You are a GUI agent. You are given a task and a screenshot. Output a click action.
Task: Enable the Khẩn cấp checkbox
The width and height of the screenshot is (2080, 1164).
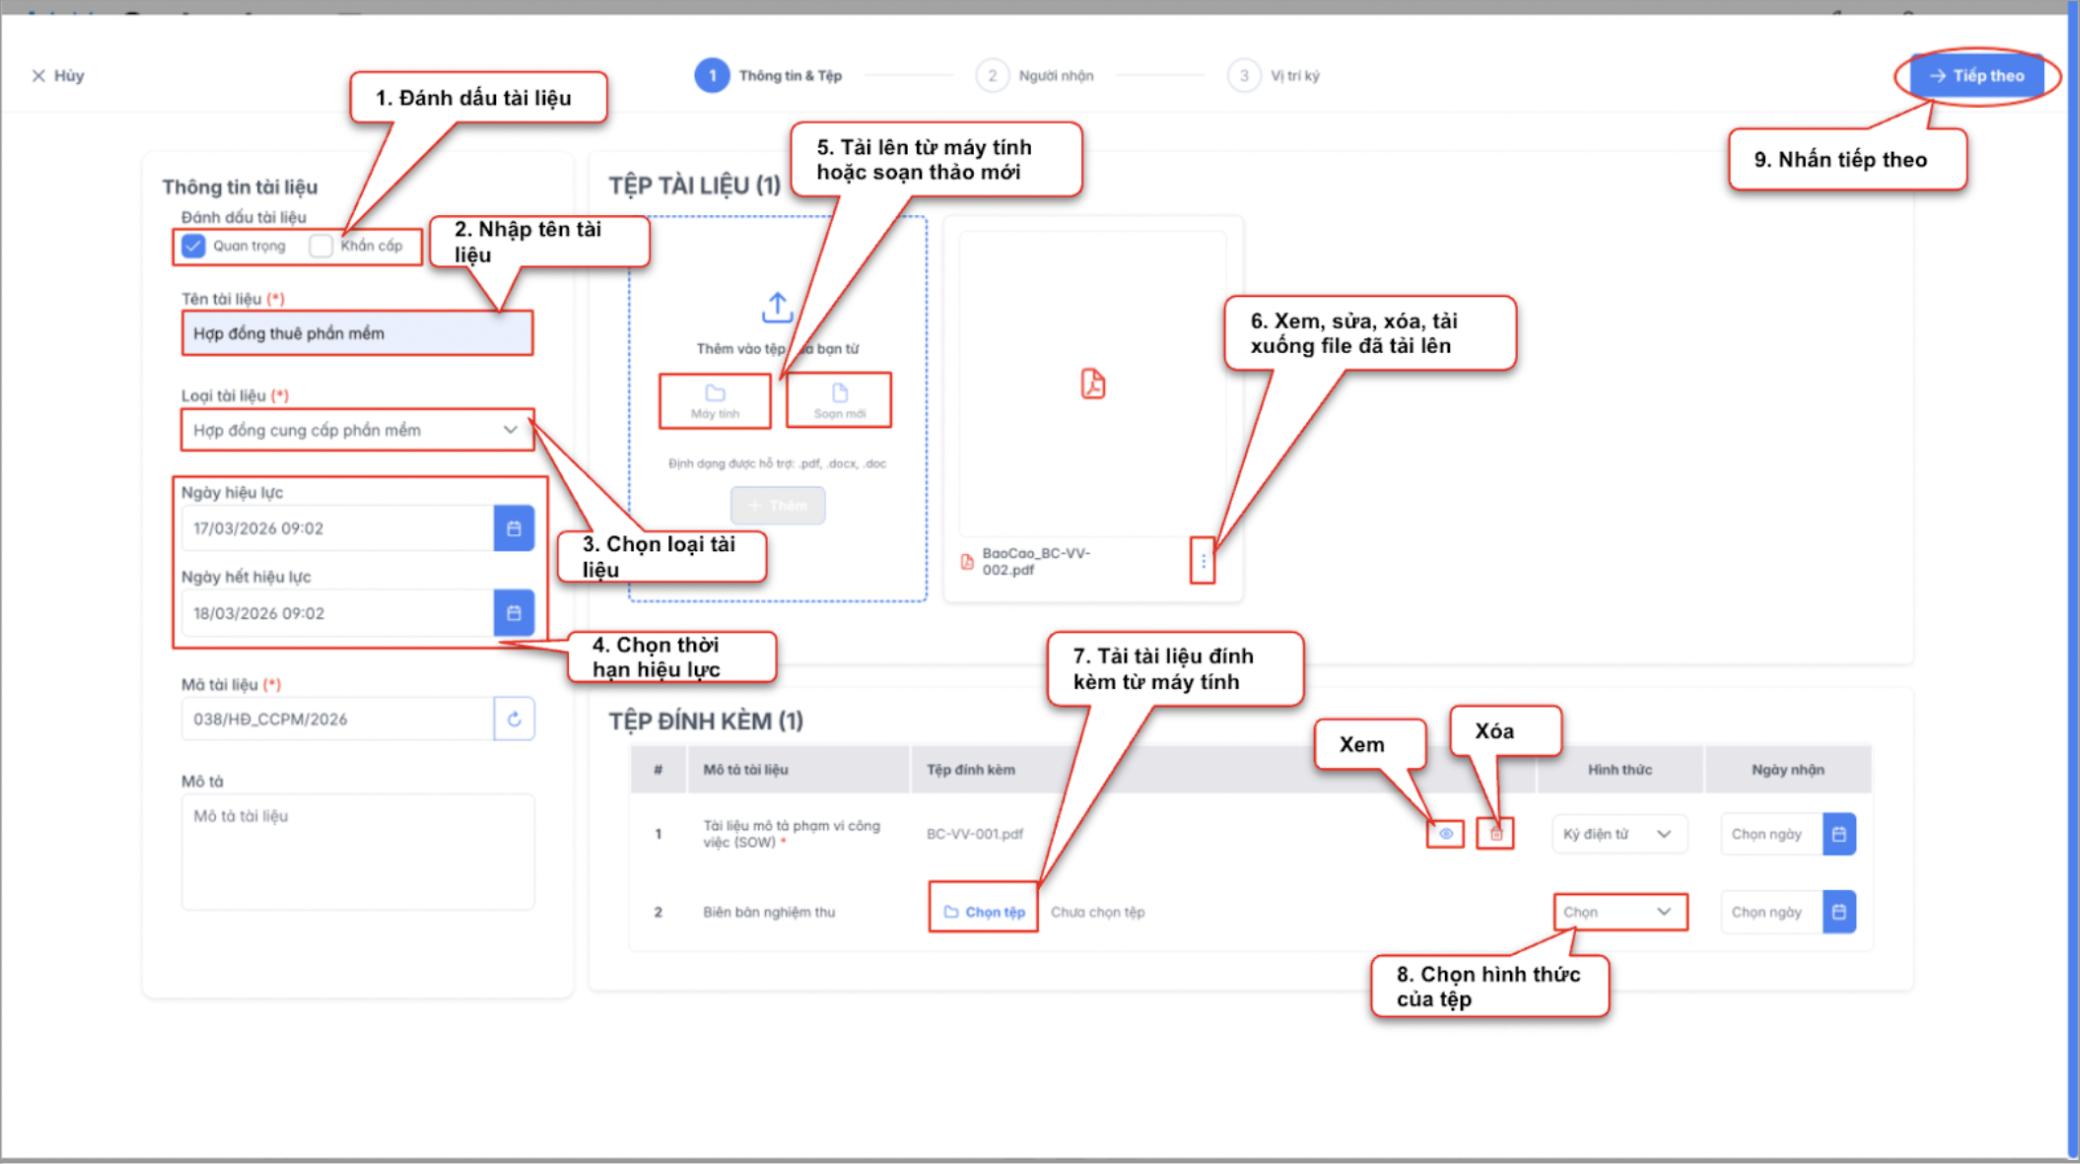[x=321, y=246]
